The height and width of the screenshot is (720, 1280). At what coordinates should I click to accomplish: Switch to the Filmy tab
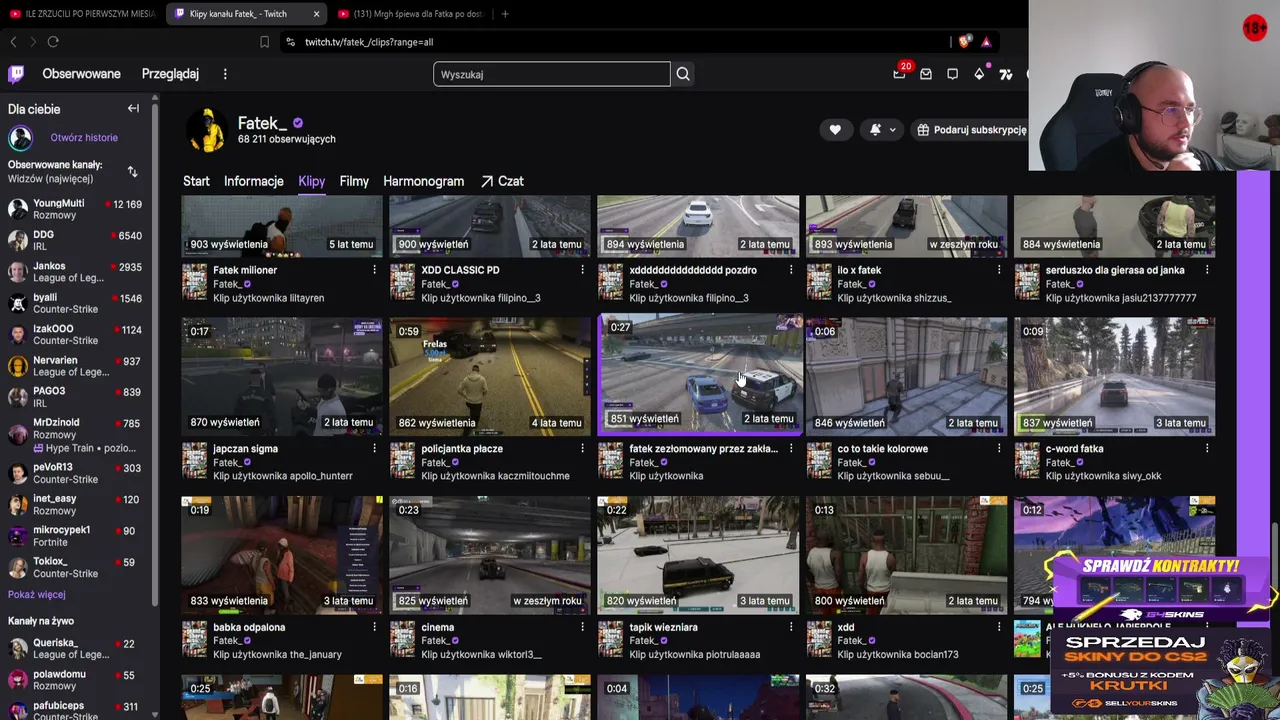[354, 181]
